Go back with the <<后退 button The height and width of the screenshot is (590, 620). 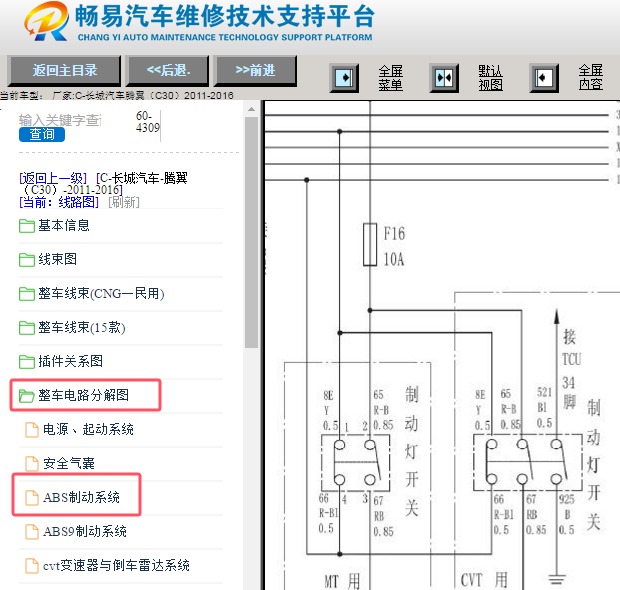[168, 71]
